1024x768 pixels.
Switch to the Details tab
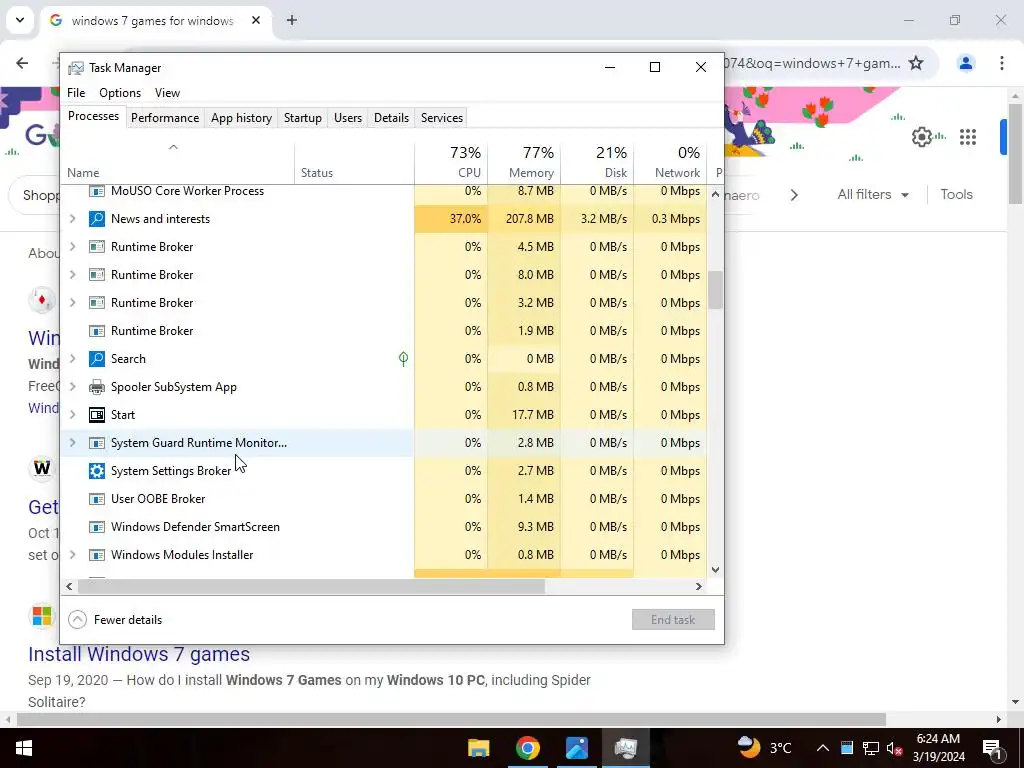point(391,118)
